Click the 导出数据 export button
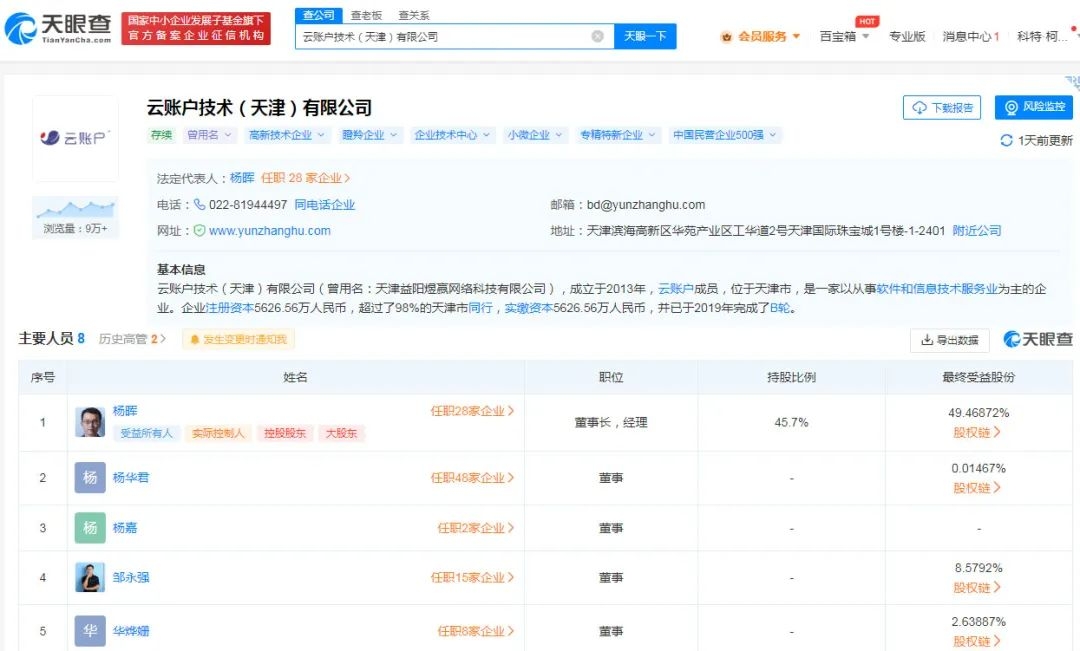1080x651 pixels. click(x=950, y=340)
